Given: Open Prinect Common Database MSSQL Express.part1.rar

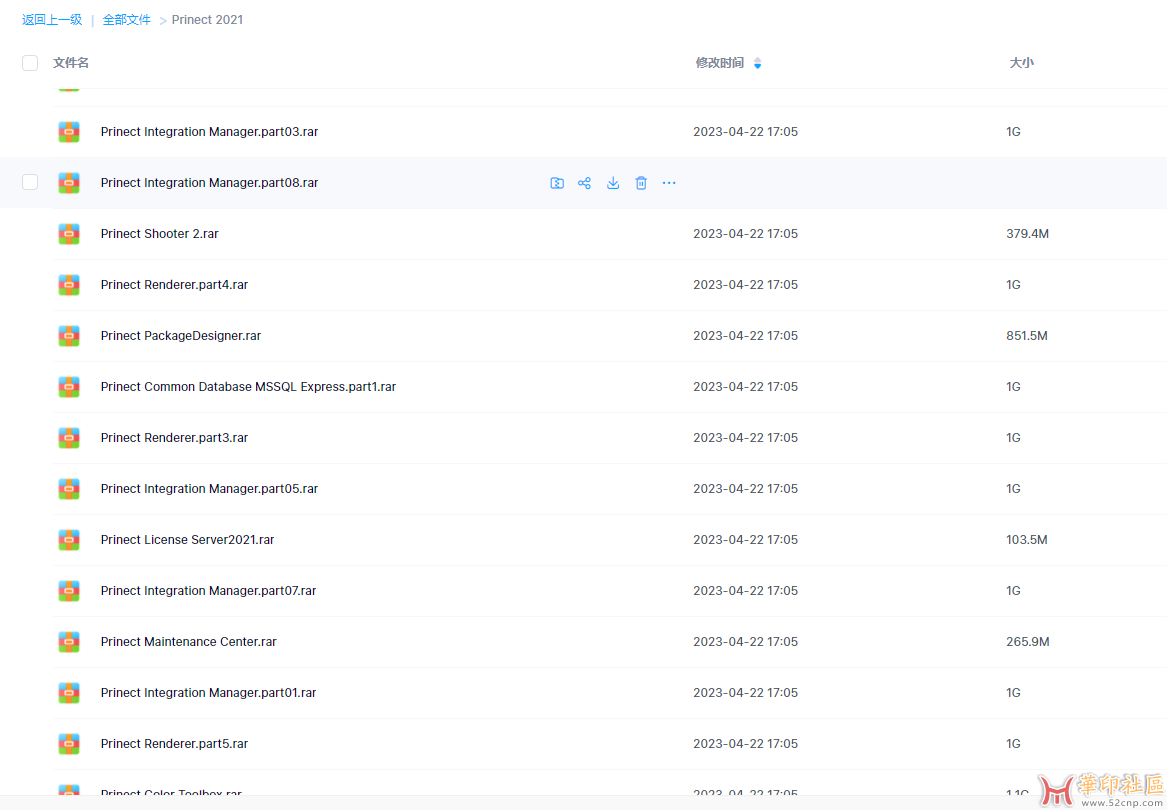Looking at the screenshot, I should pos(248,386).
